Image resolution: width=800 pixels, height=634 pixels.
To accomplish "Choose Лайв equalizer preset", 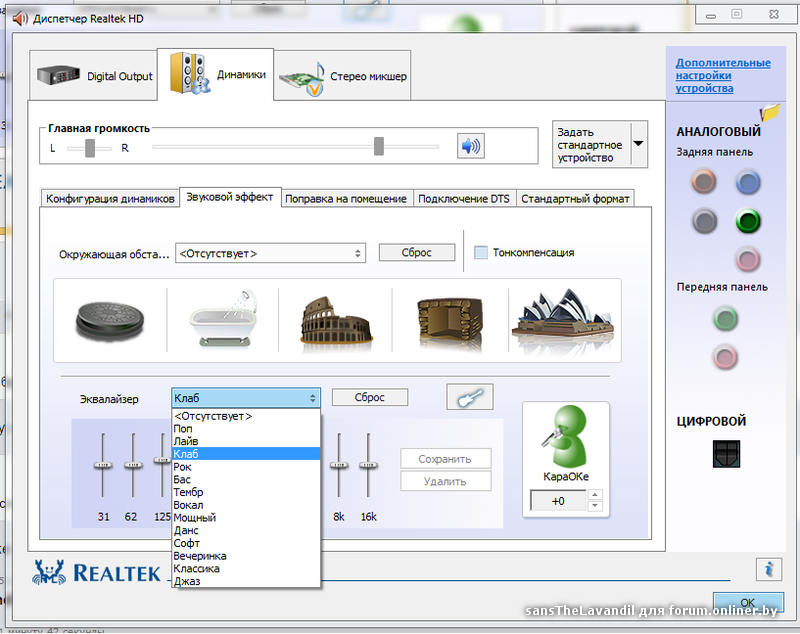I will (x=246, y=442).
